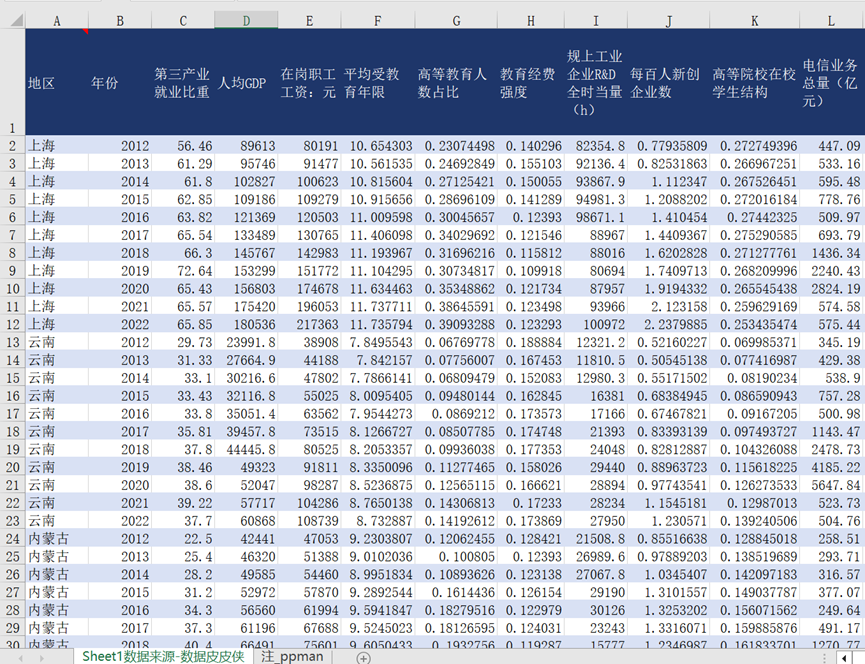Select column L header
865x664 pixels.
click(831, 21)
